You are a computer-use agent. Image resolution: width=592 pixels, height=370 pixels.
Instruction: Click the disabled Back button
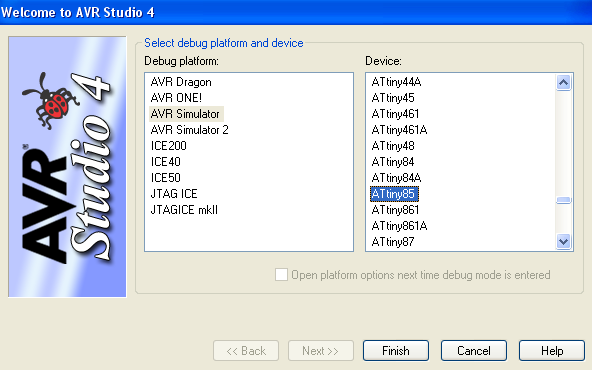tap(246, 351)
